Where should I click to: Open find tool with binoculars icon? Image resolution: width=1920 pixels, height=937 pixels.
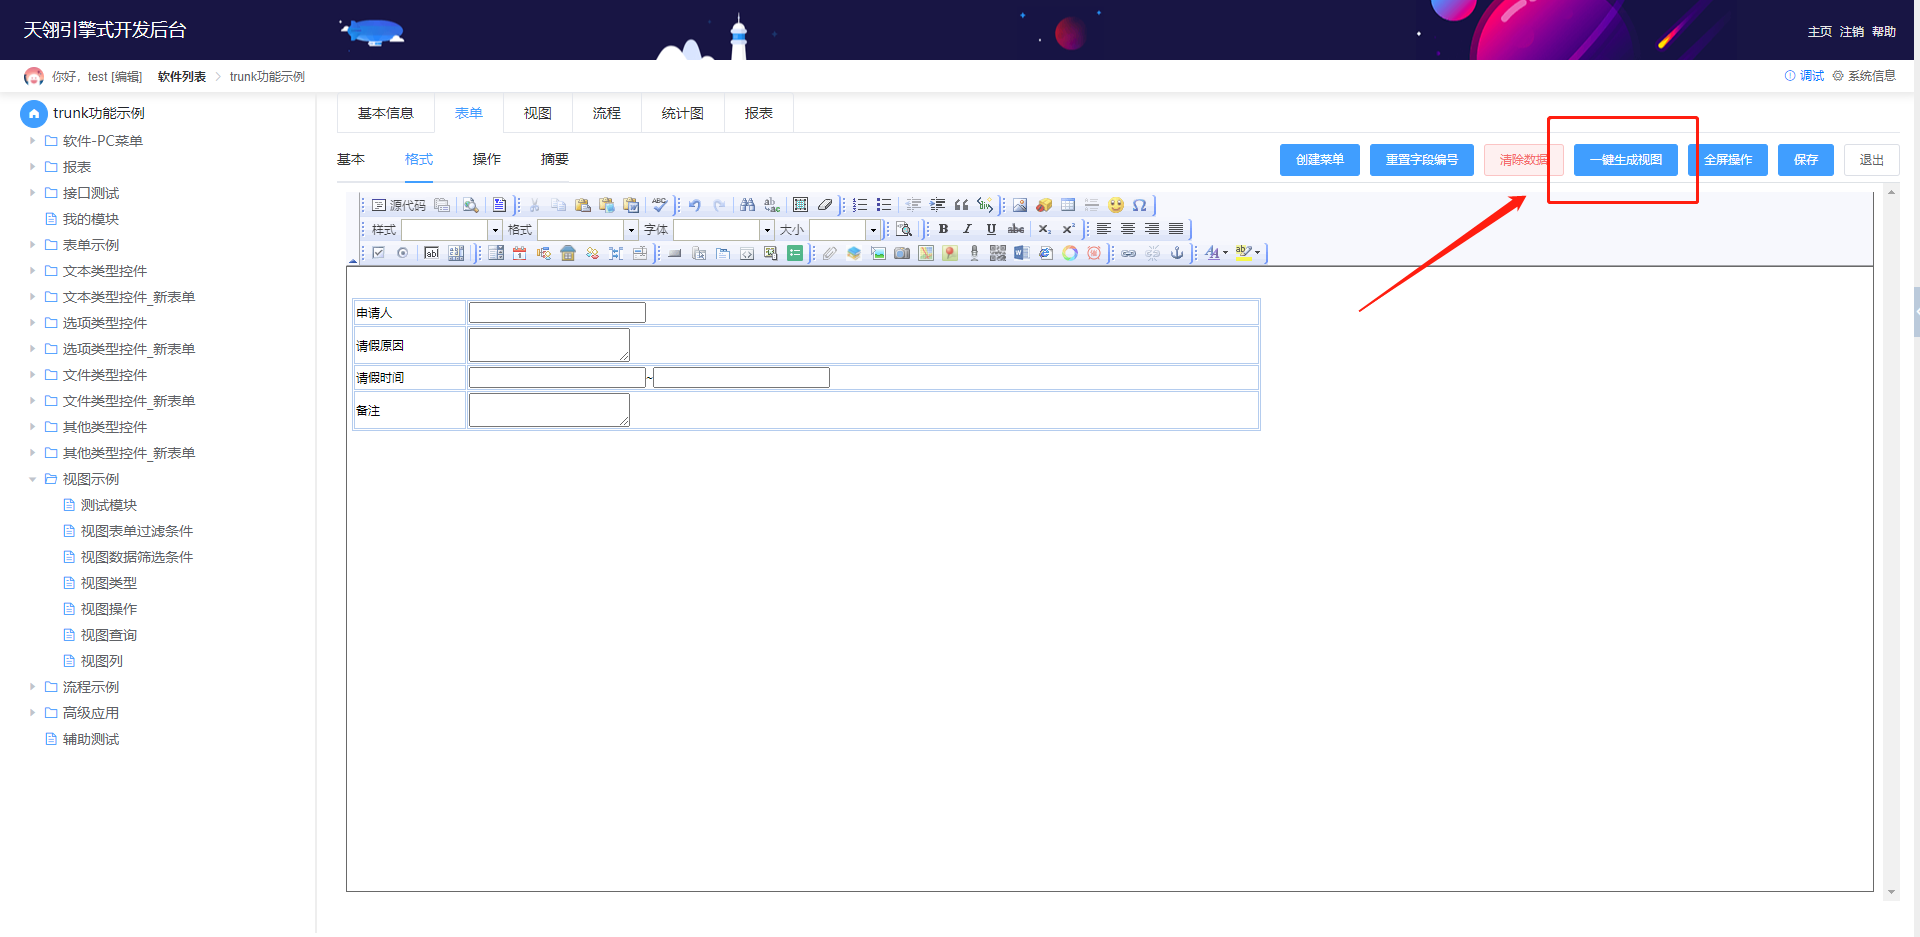tap(748, 205)
